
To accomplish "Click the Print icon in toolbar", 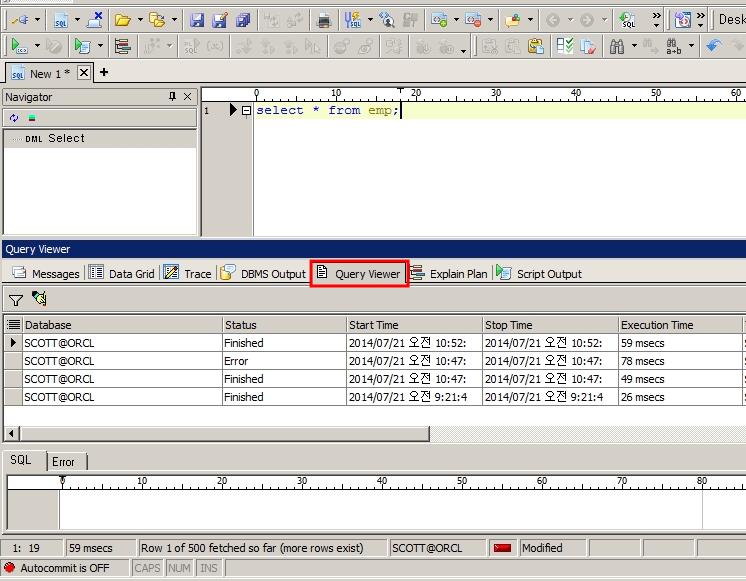I will click(324, 19).
